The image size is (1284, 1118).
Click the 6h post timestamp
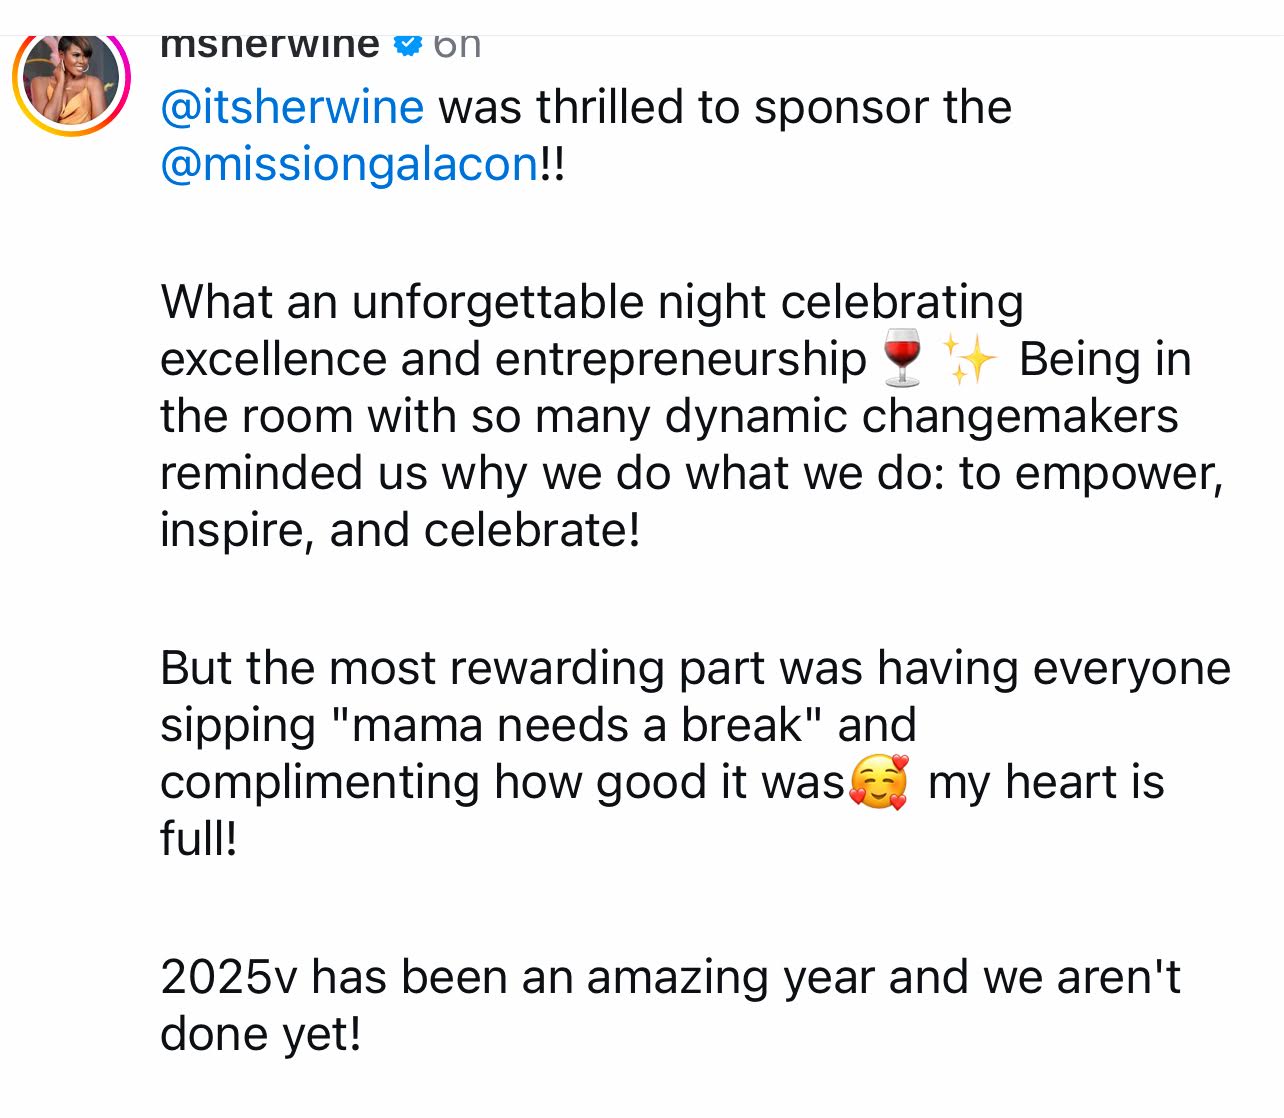(457, 45)
